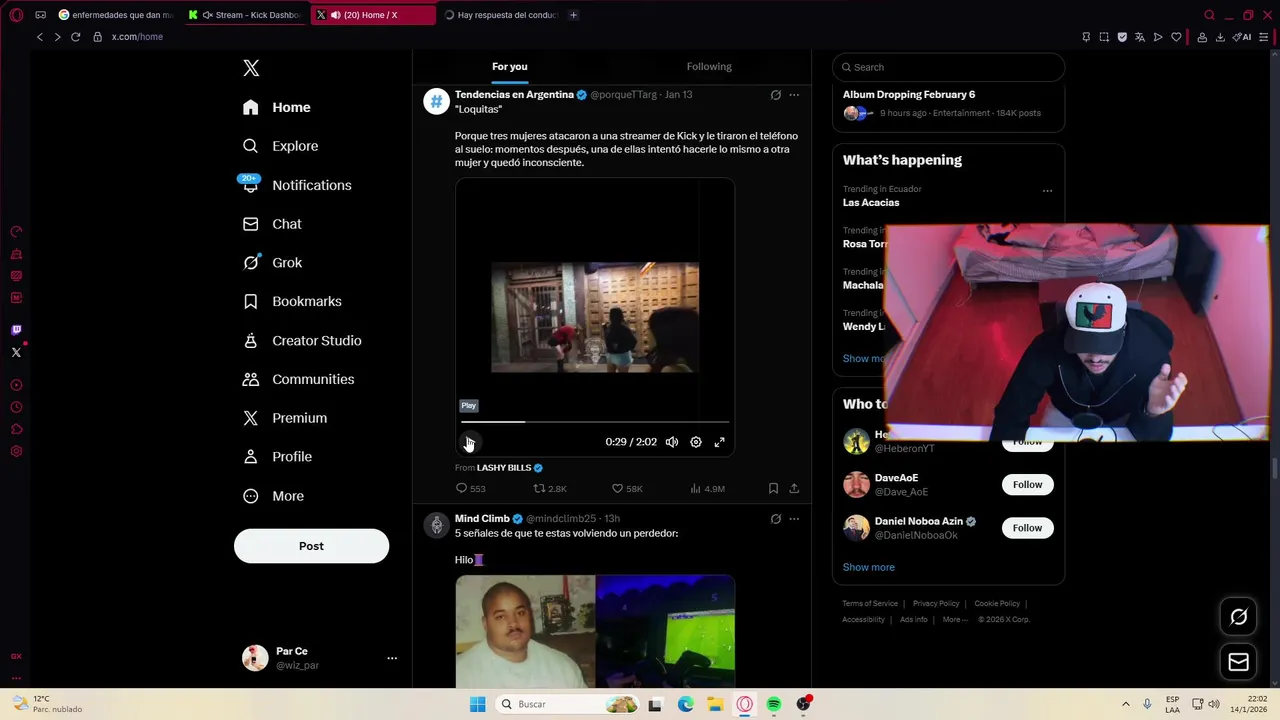Click the x.com/home address bar

tap(137, 37)
